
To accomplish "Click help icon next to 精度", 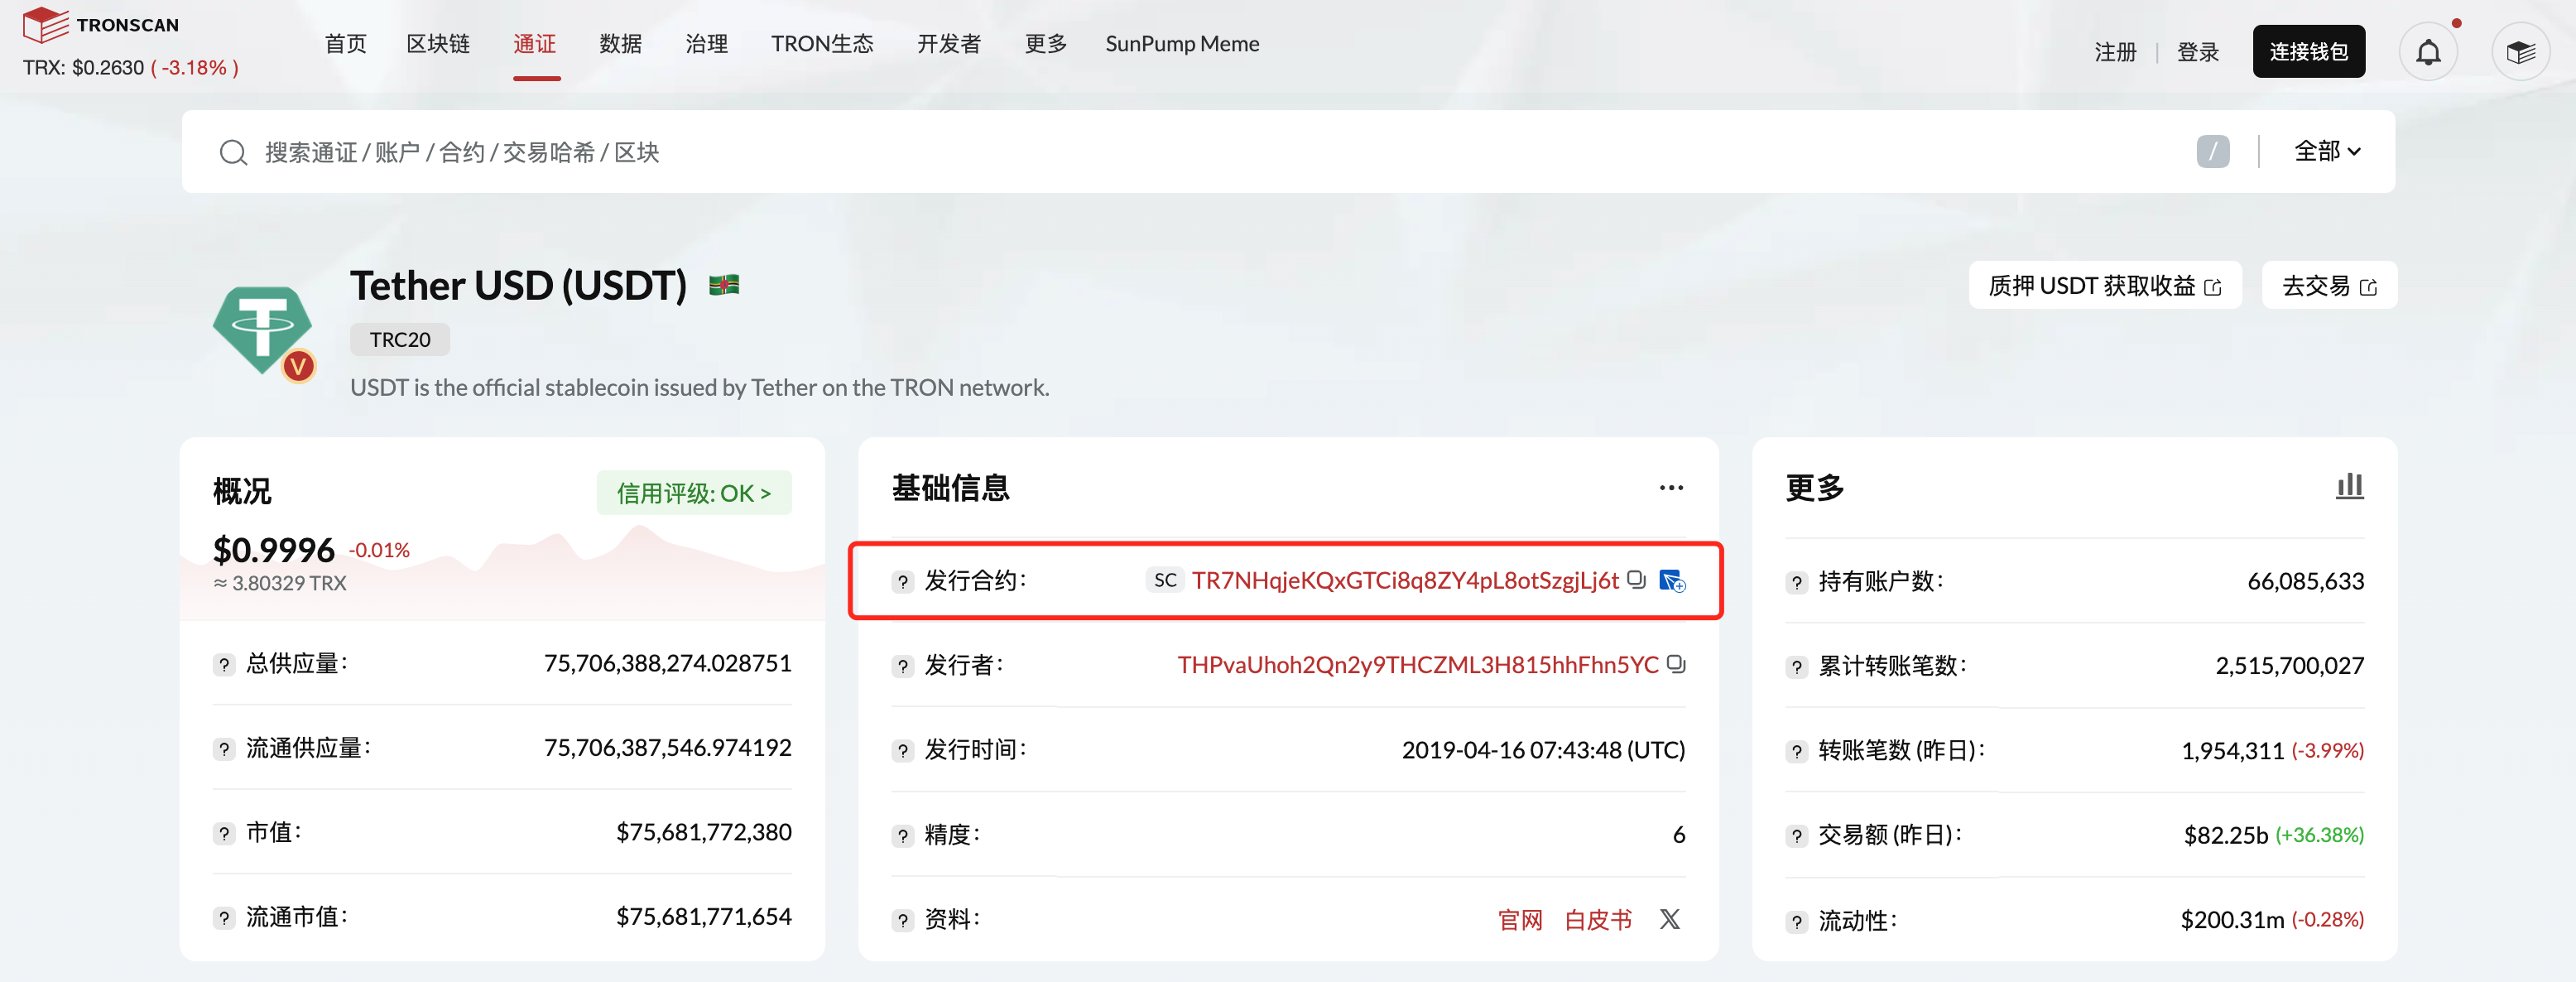I will point(902,836).
